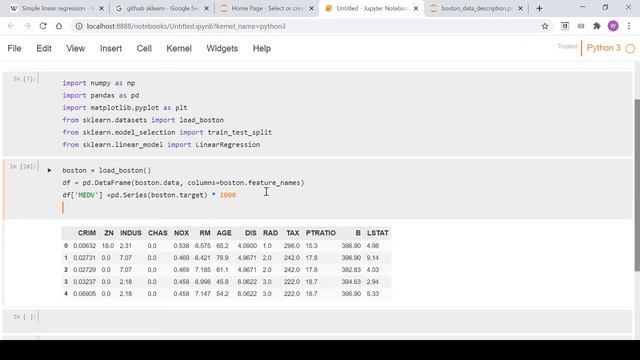
Task: Click the browser forward arrow
Action: pyautogui.click(x=27, y=26)
